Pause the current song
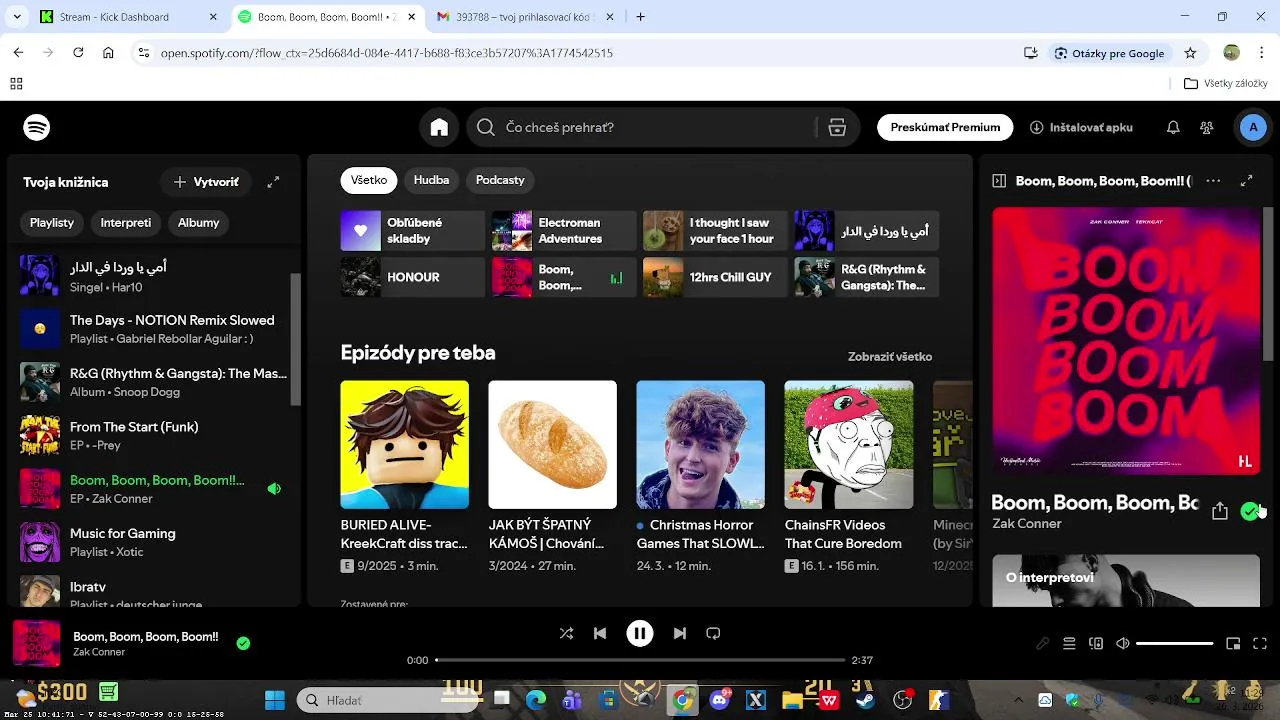 [x=640, y=633]
